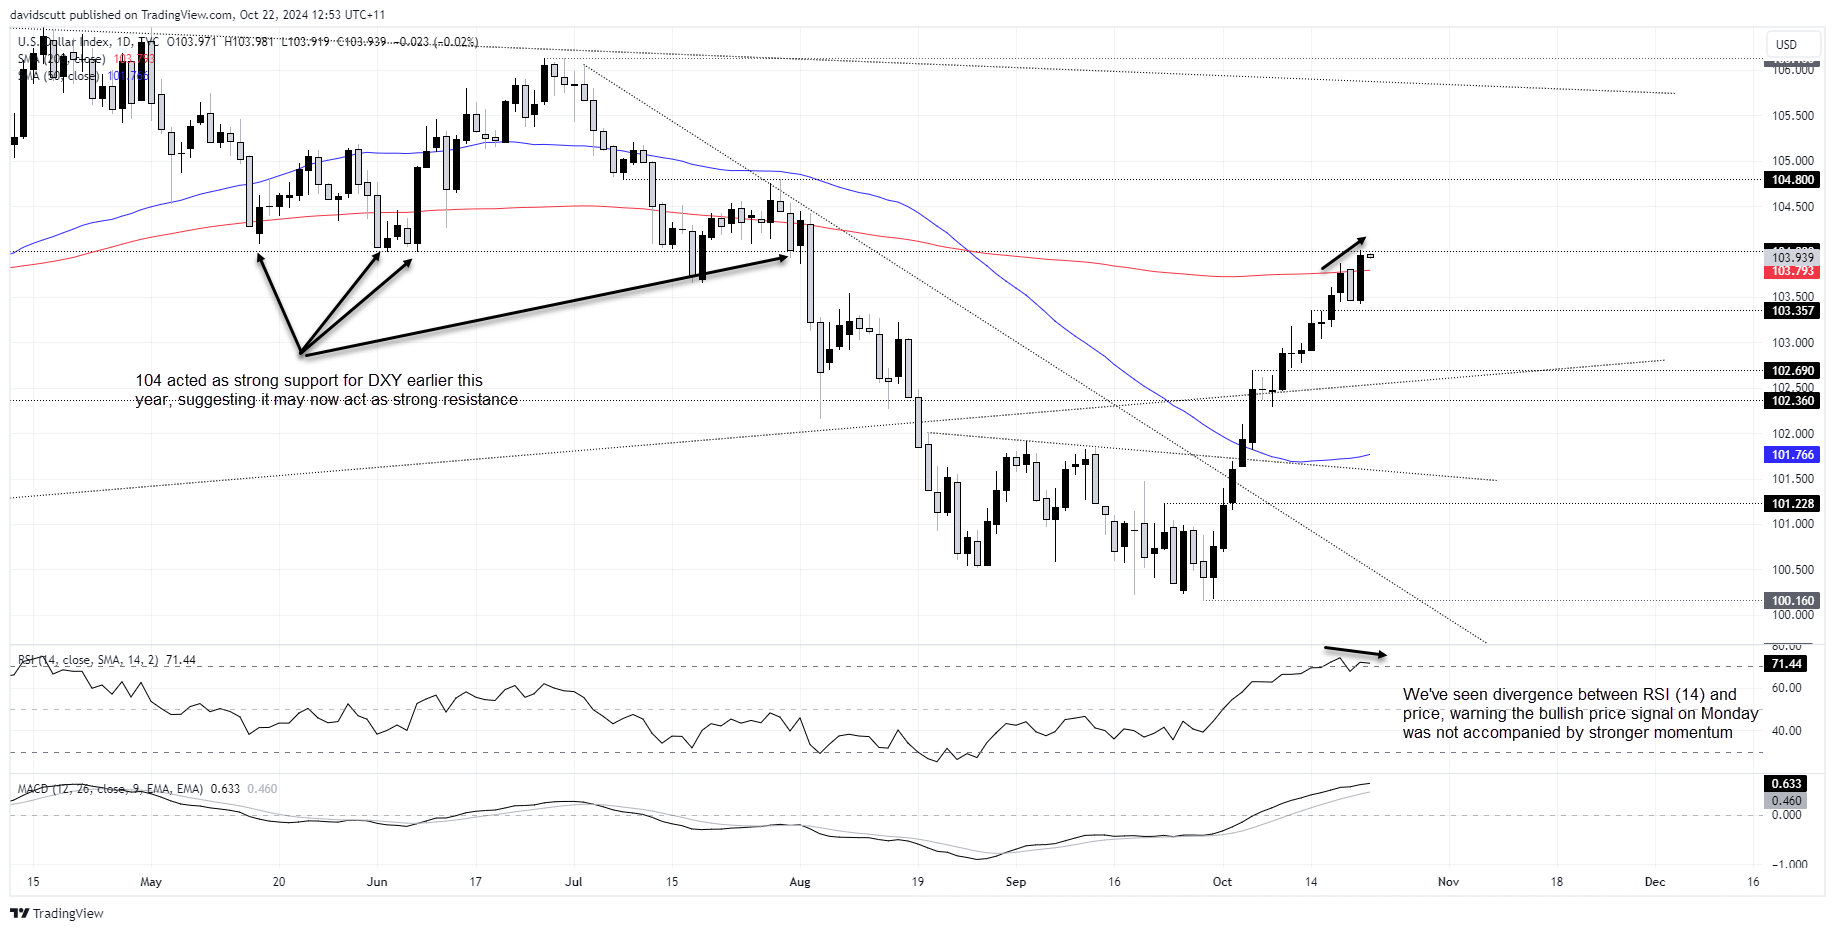Select the SMA (200, close) indicator label
Image resolution: width=1835 pixels, height=931 pixels.
(x=62, y=59)
